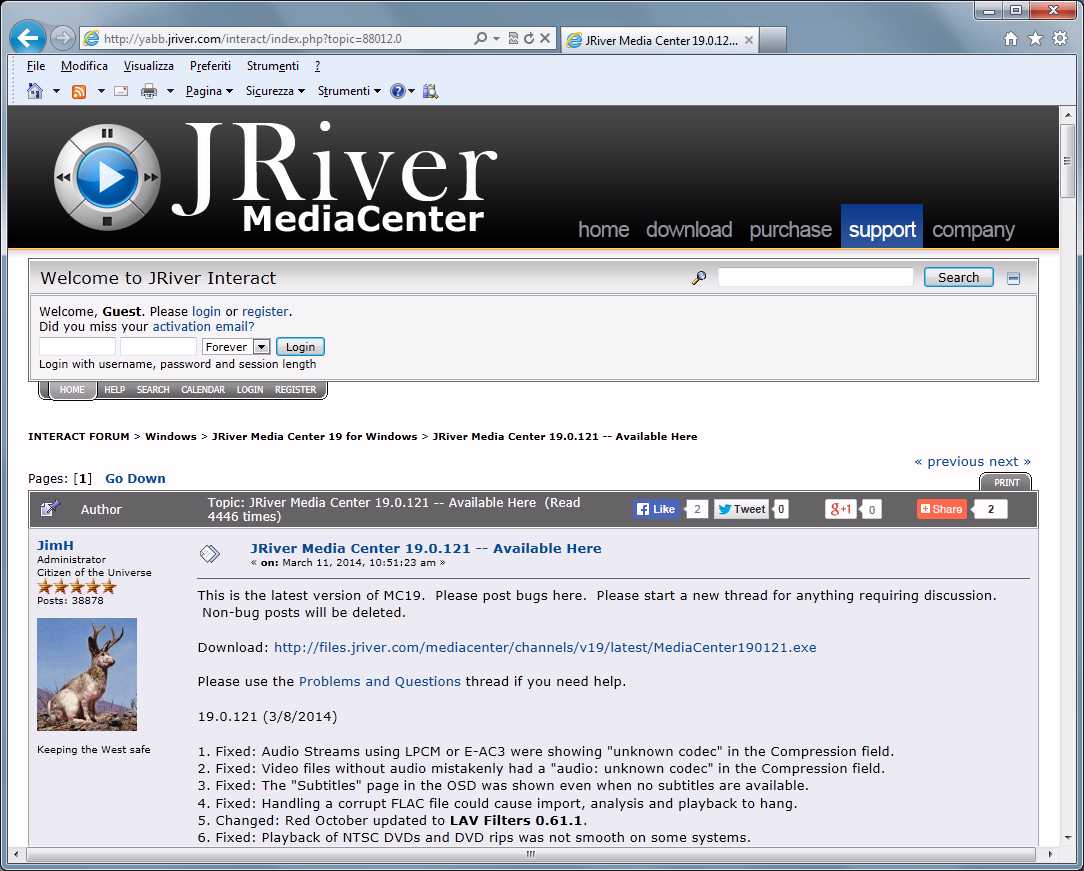Click the Go Down link
The height and width of the screenshot is (871, 1084).
136,478
